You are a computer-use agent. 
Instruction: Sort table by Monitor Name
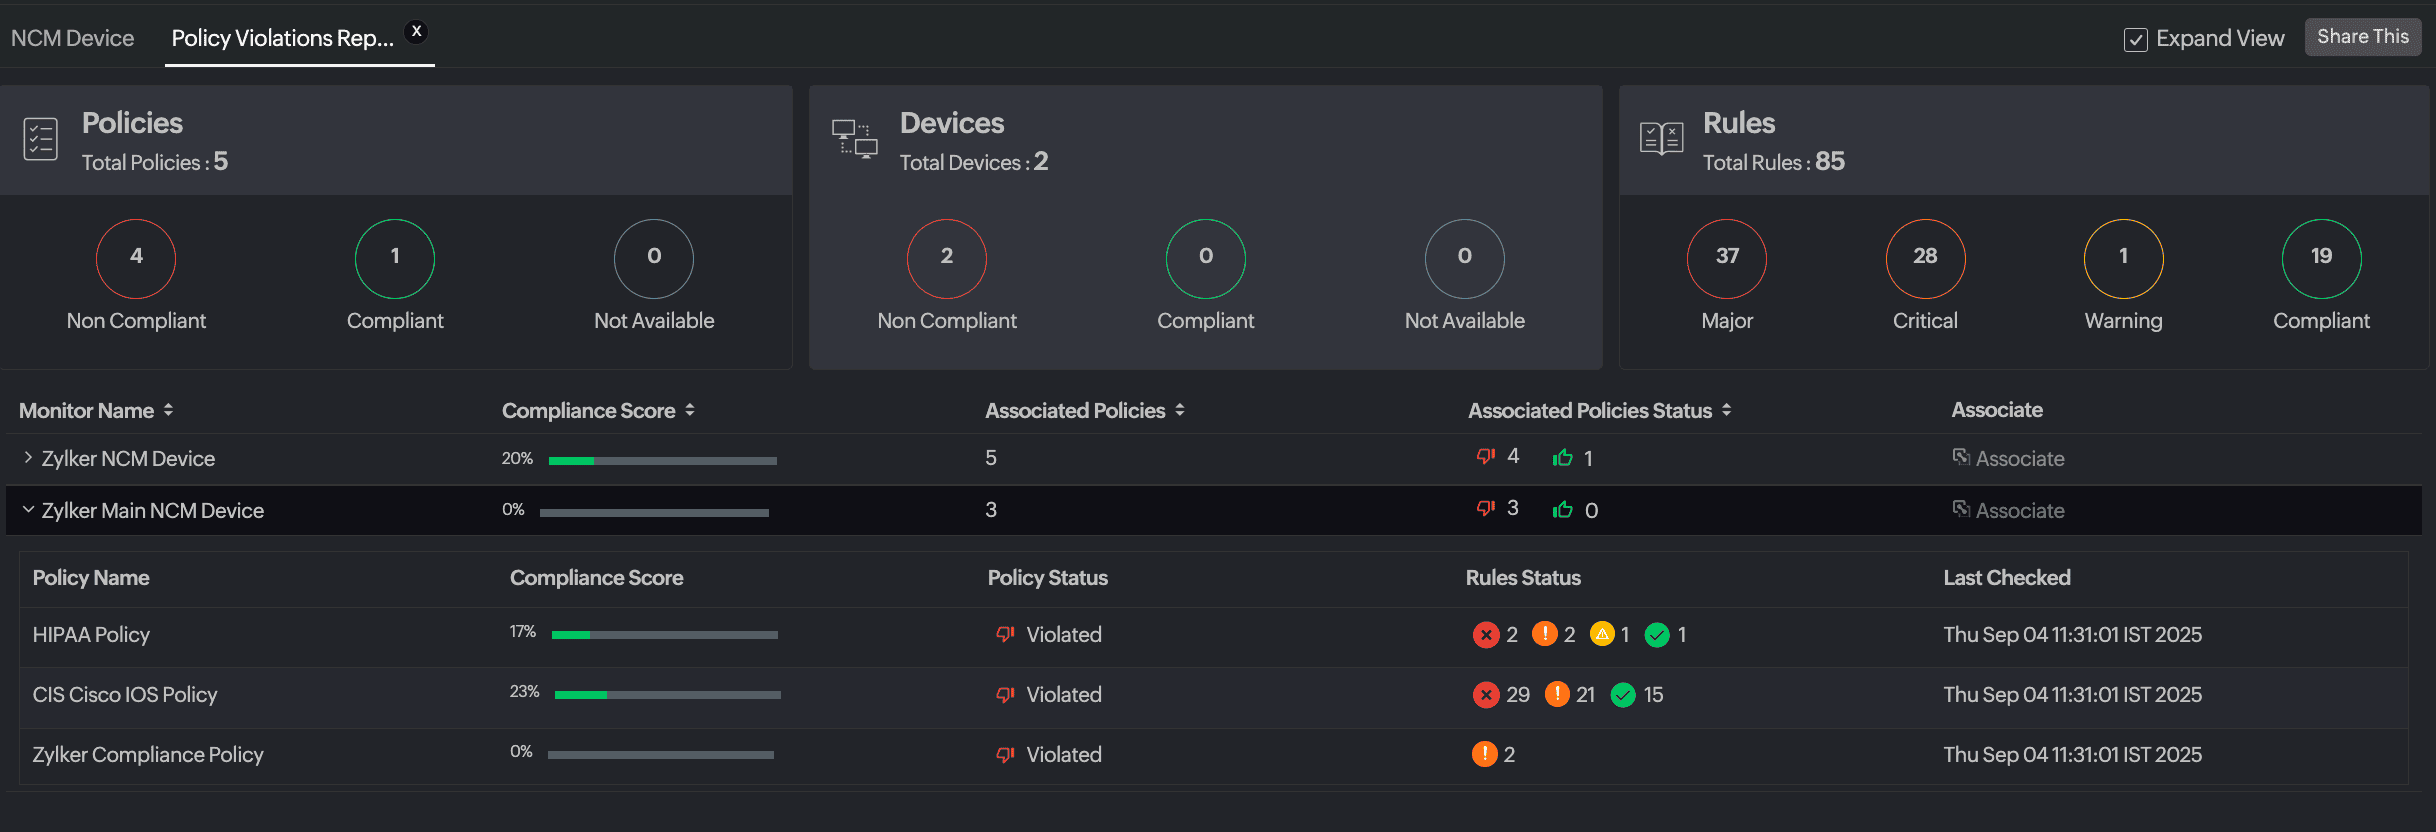pos(168,411)
